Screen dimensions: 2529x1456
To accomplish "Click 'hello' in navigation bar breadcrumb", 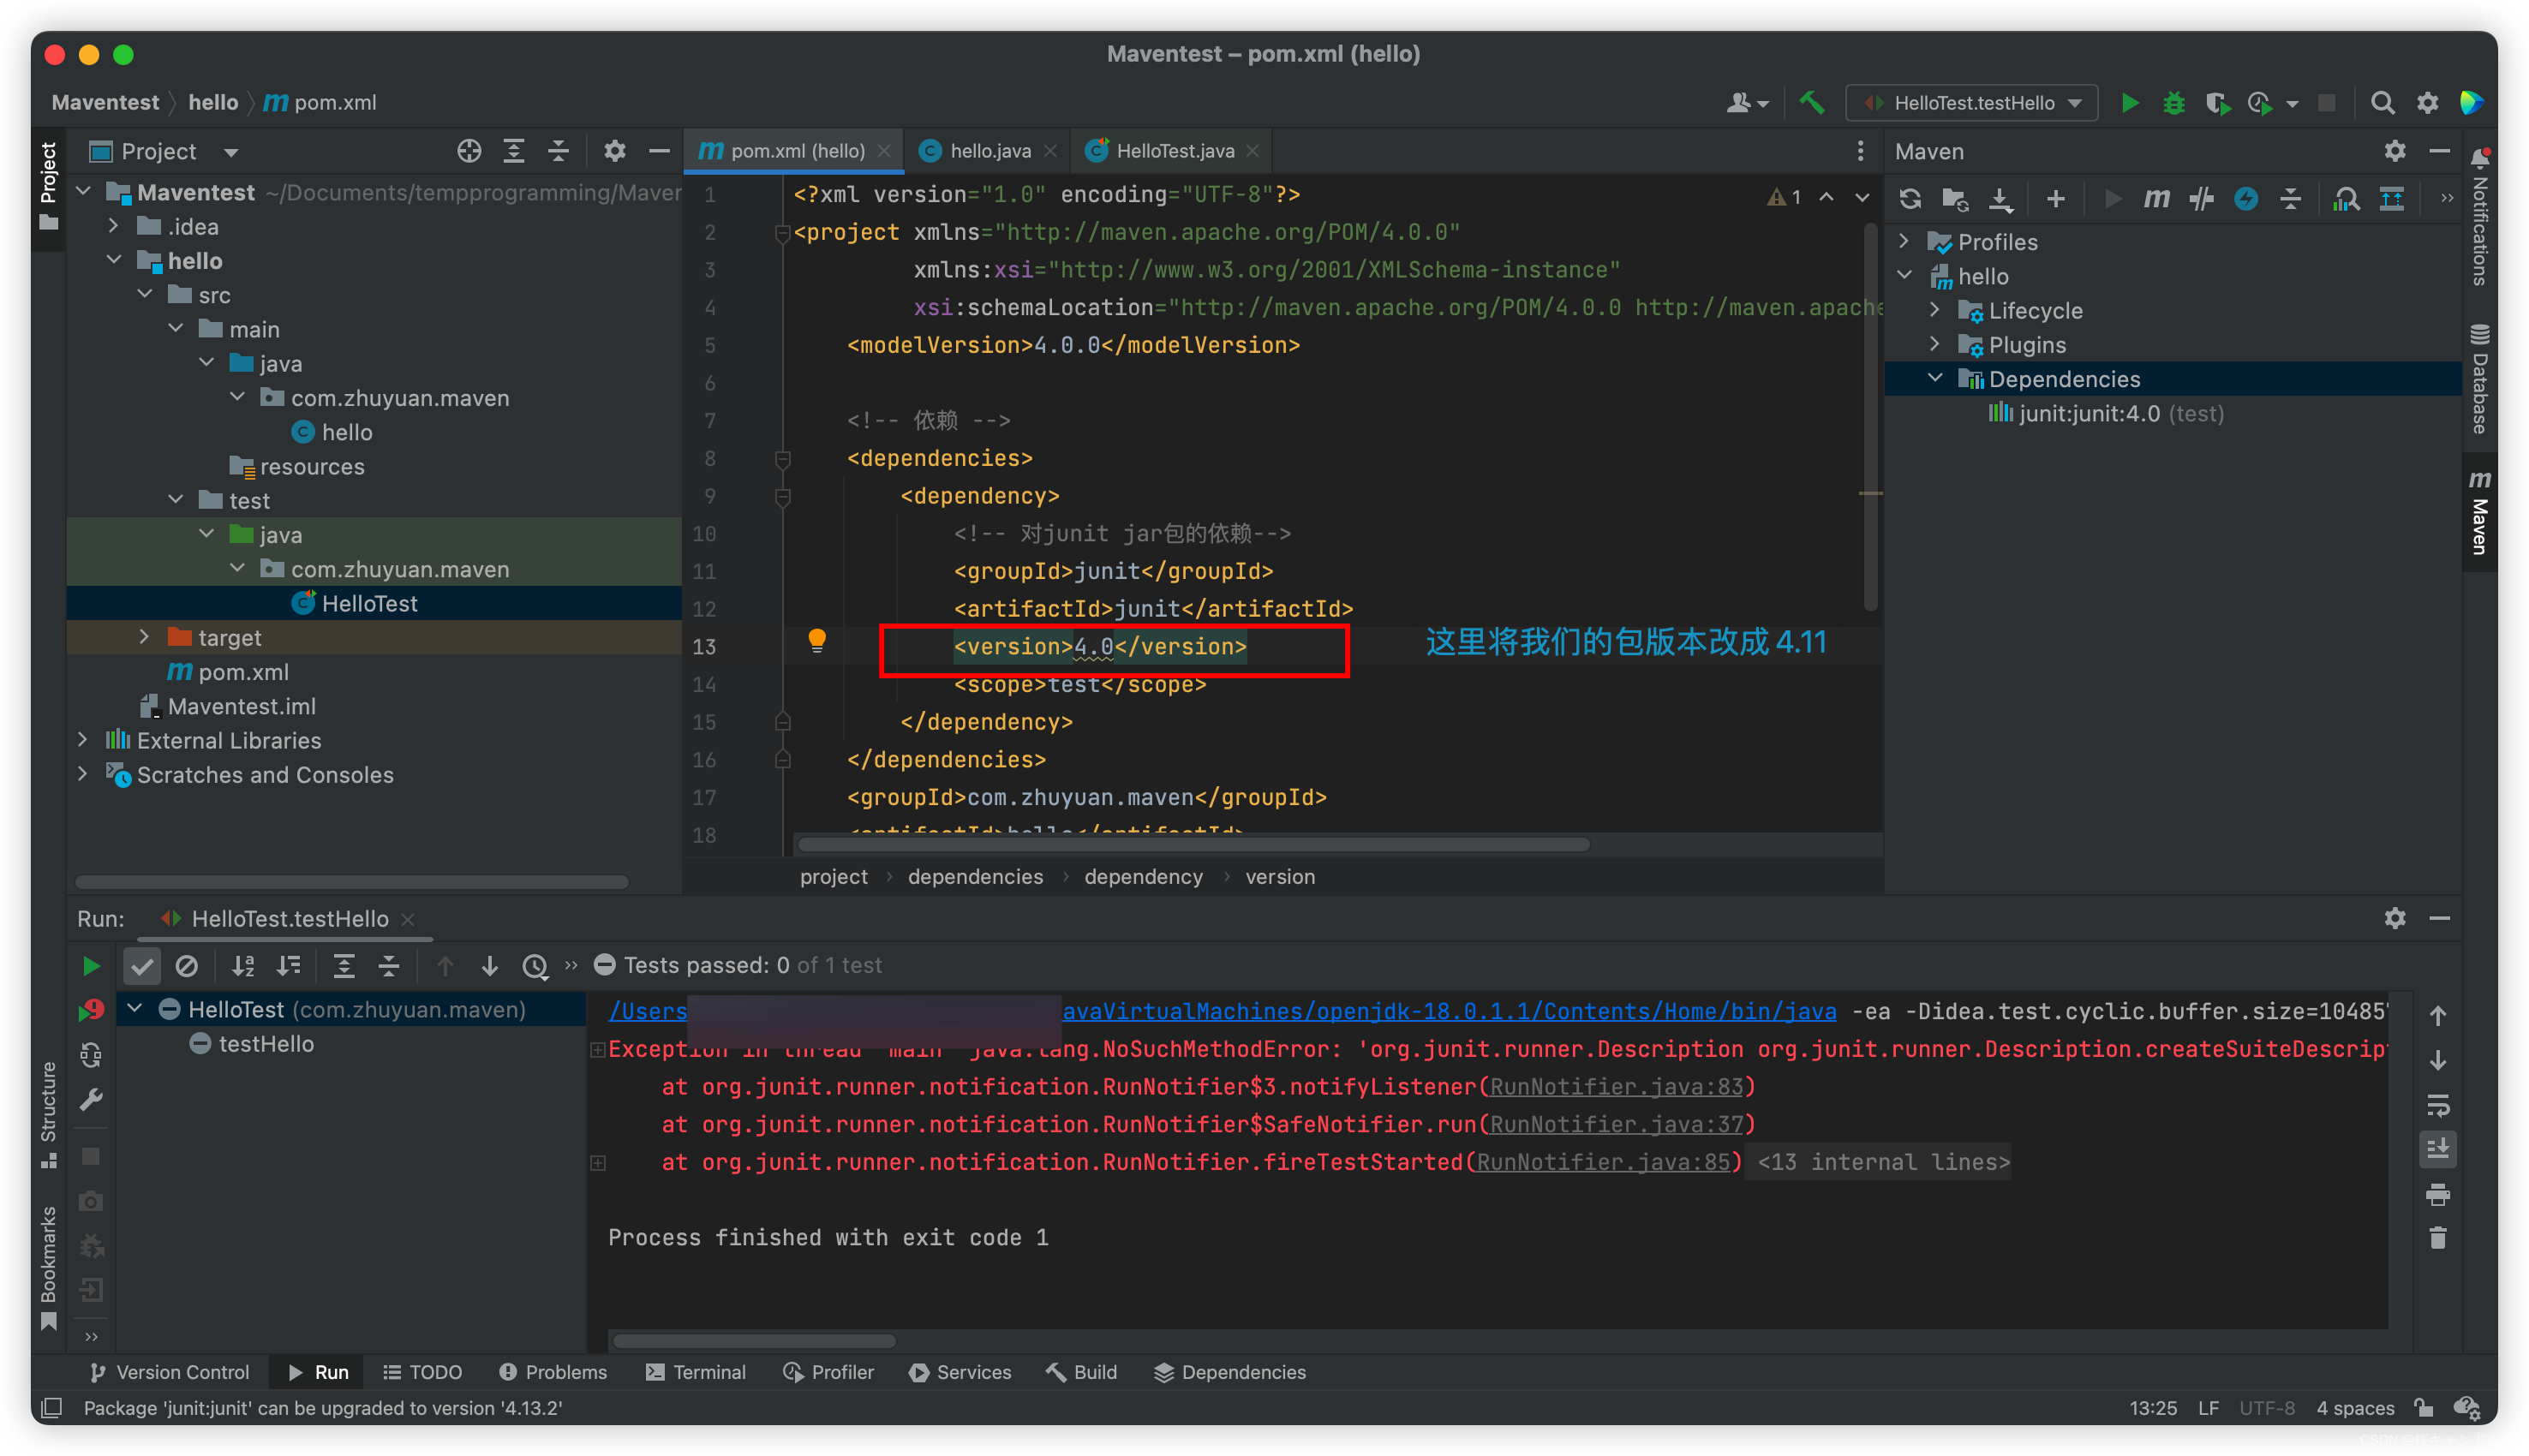I will point(213,102).
